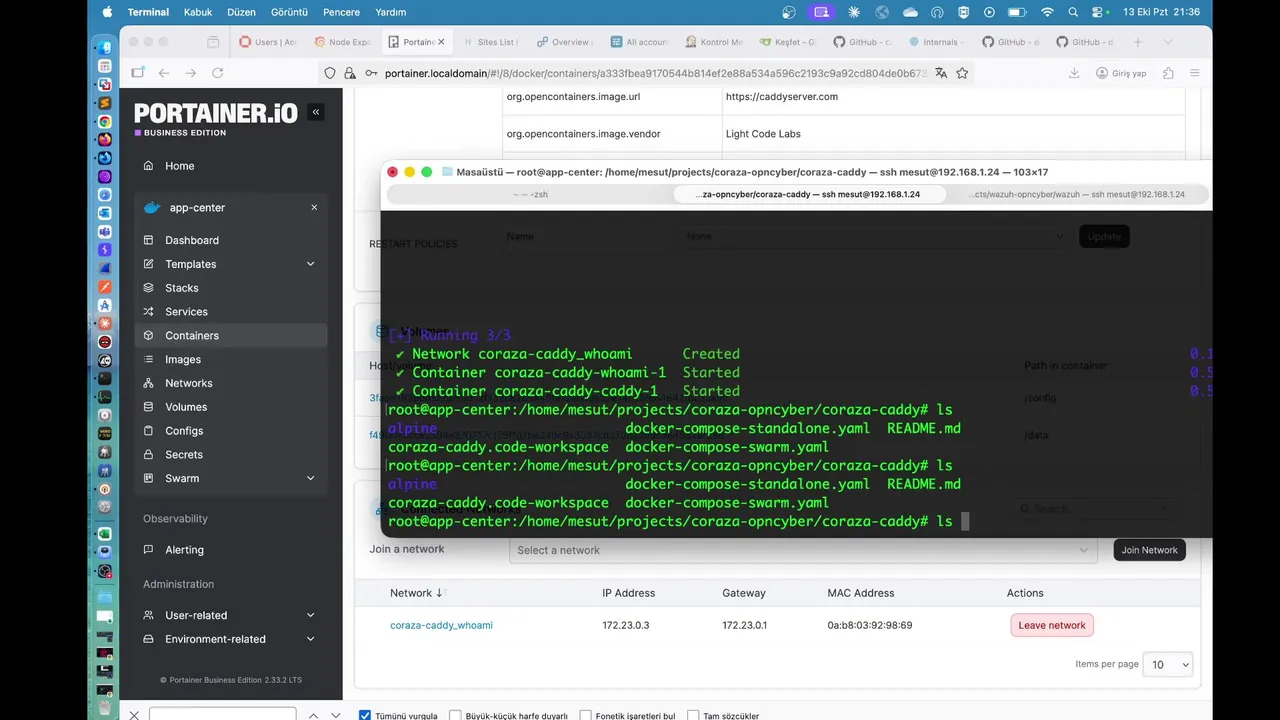This screenshot has height=720, width=1280.
Task: Open Terminal menu in menu bar
Action: click(x=148, y=12)
